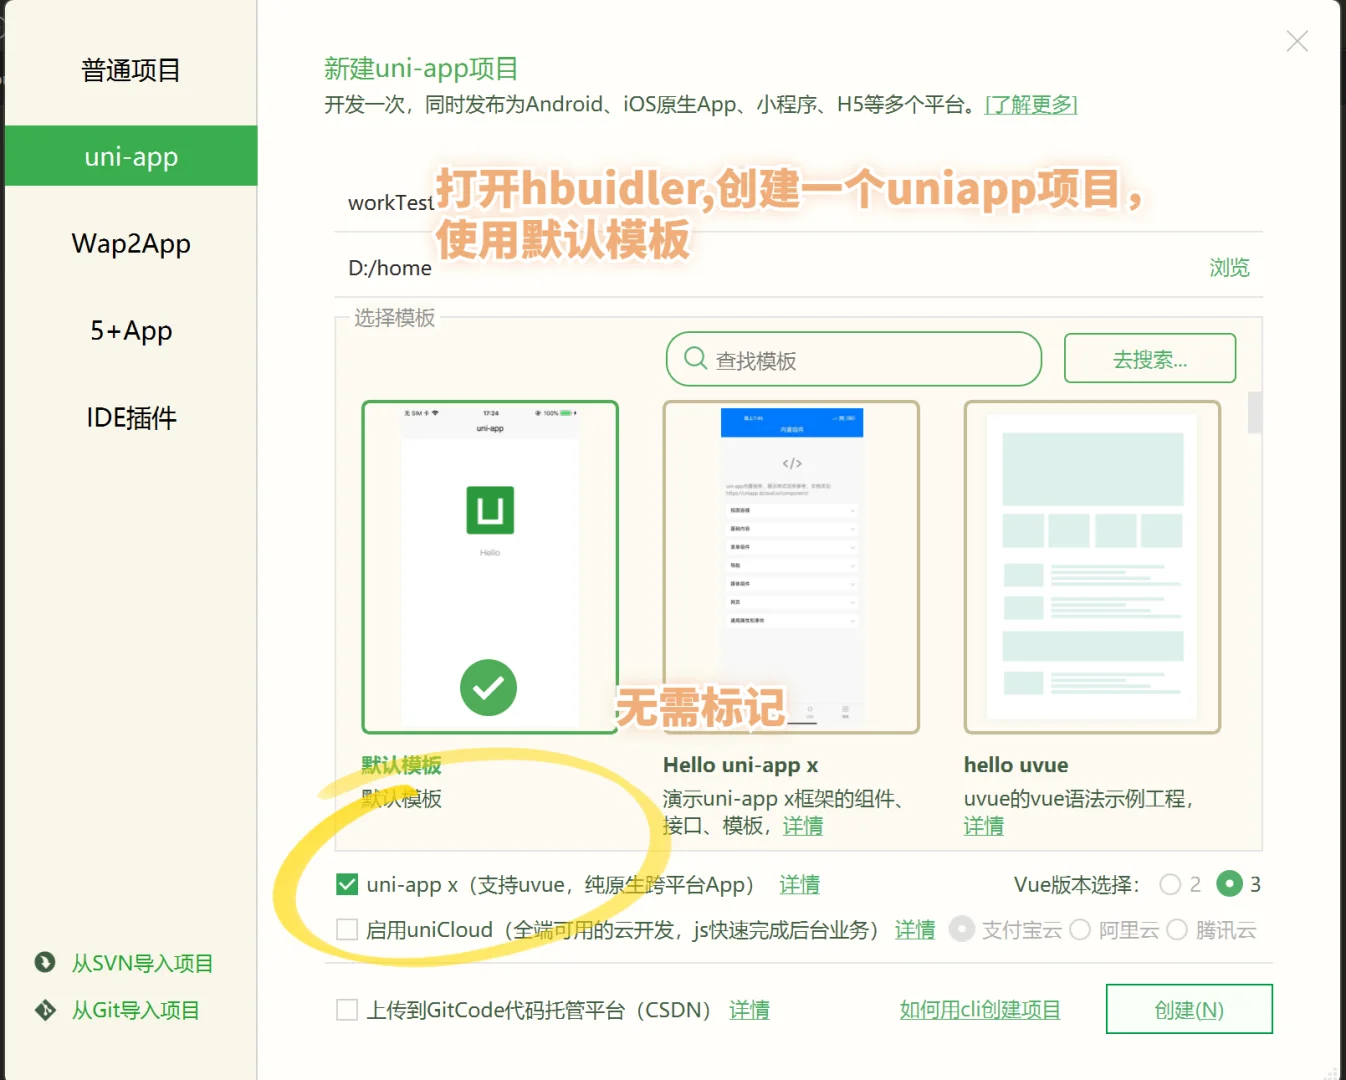This screenshot has width=1346, height=1080.
Task: Switch to the Wap2App tab
Action: [131, 243]
